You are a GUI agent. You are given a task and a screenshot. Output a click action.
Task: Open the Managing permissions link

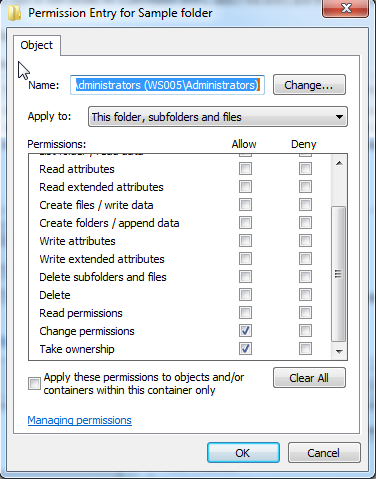[79, 420]
